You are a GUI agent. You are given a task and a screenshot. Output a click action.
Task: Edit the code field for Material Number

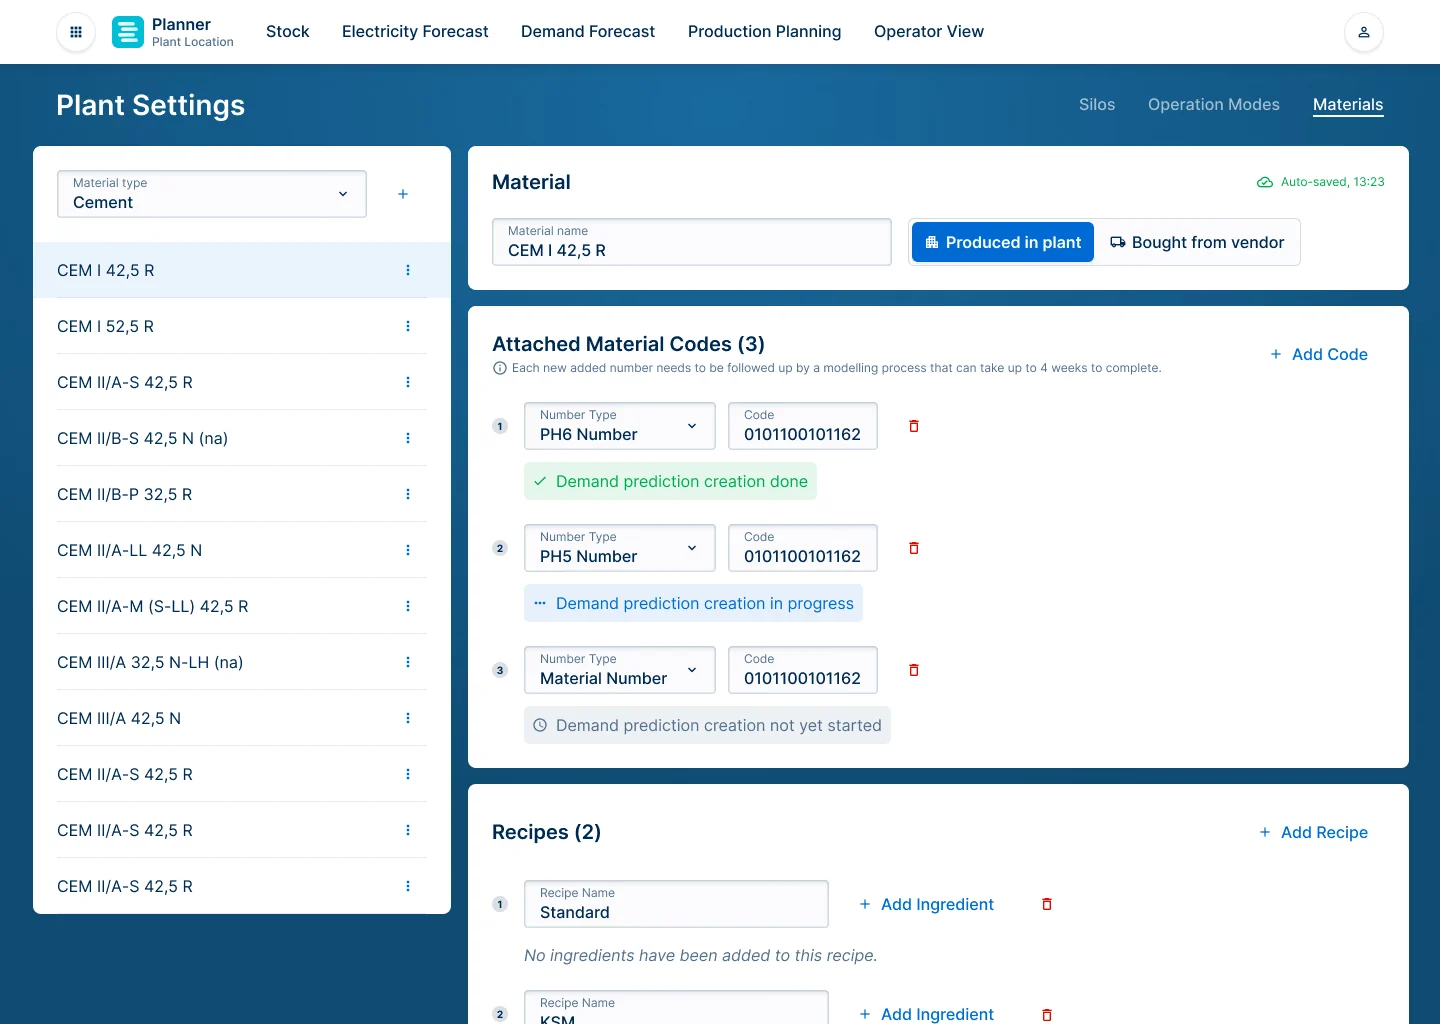pos(803,670)
